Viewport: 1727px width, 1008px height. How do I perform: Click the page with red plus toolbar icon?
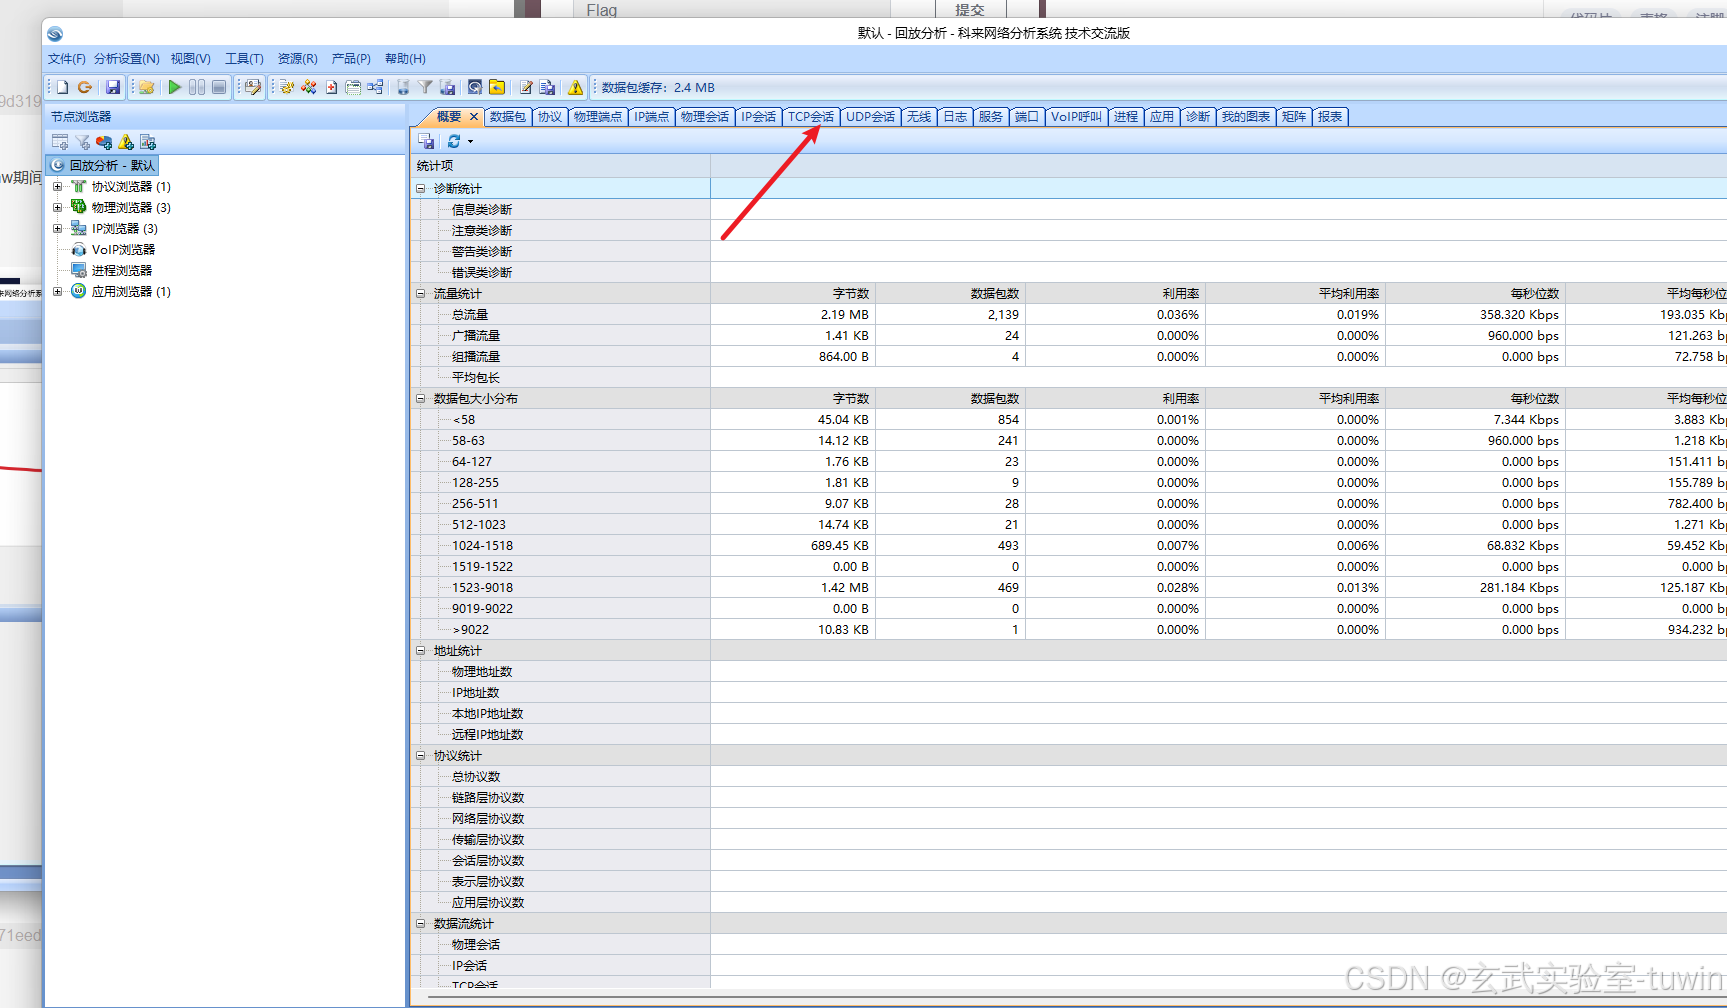click(x=331, y=87)
